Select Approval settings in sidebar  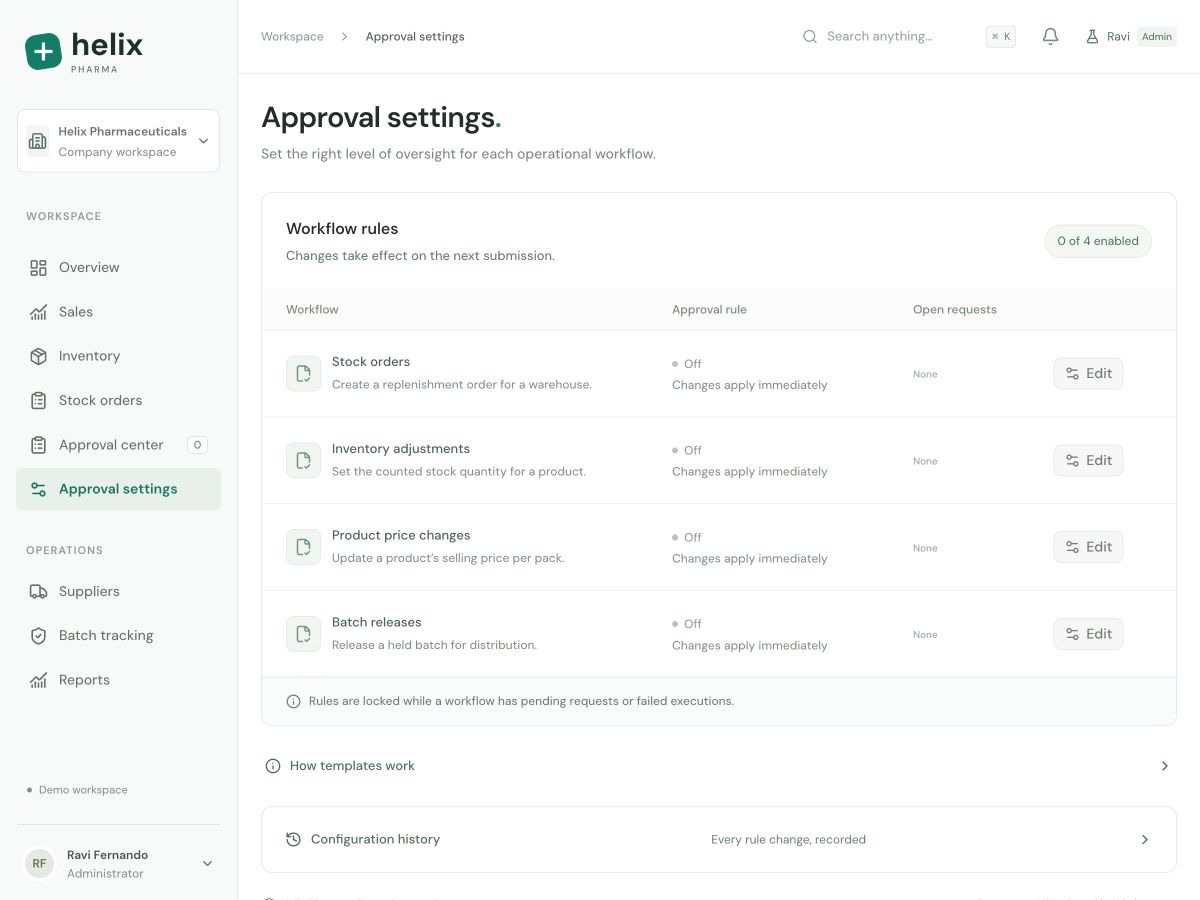118,489
